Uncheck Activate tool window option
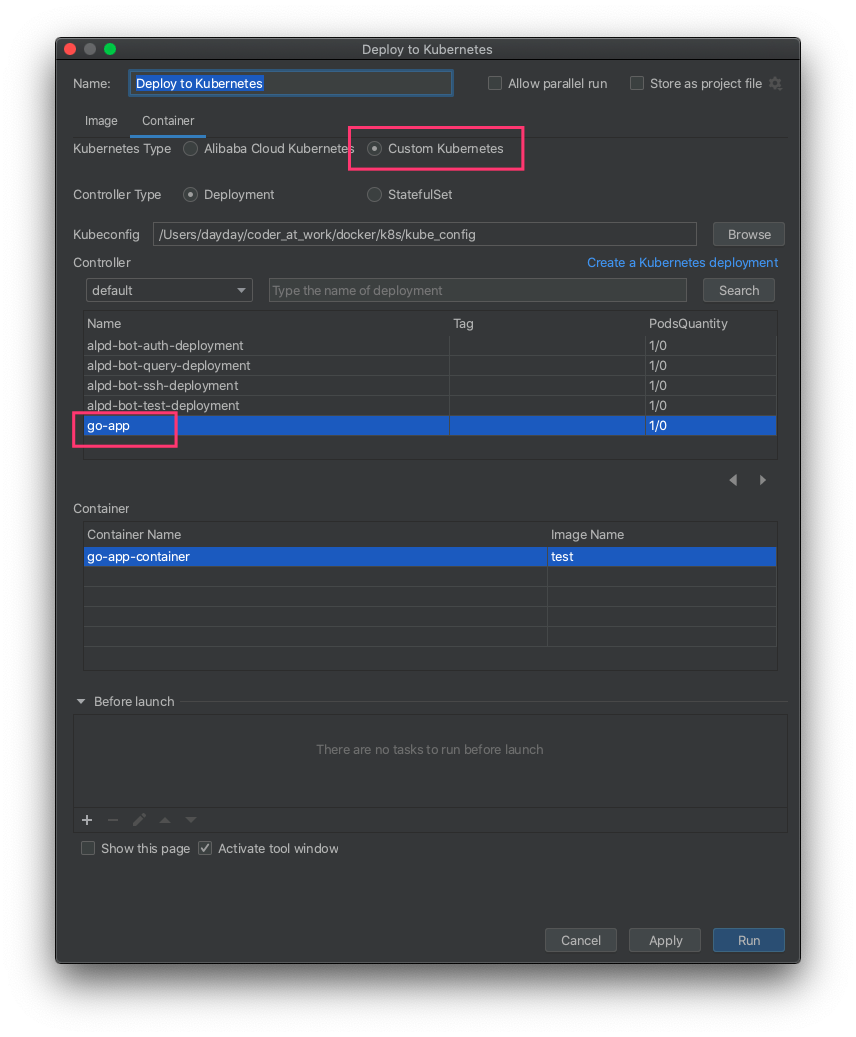 pos(205,849)
